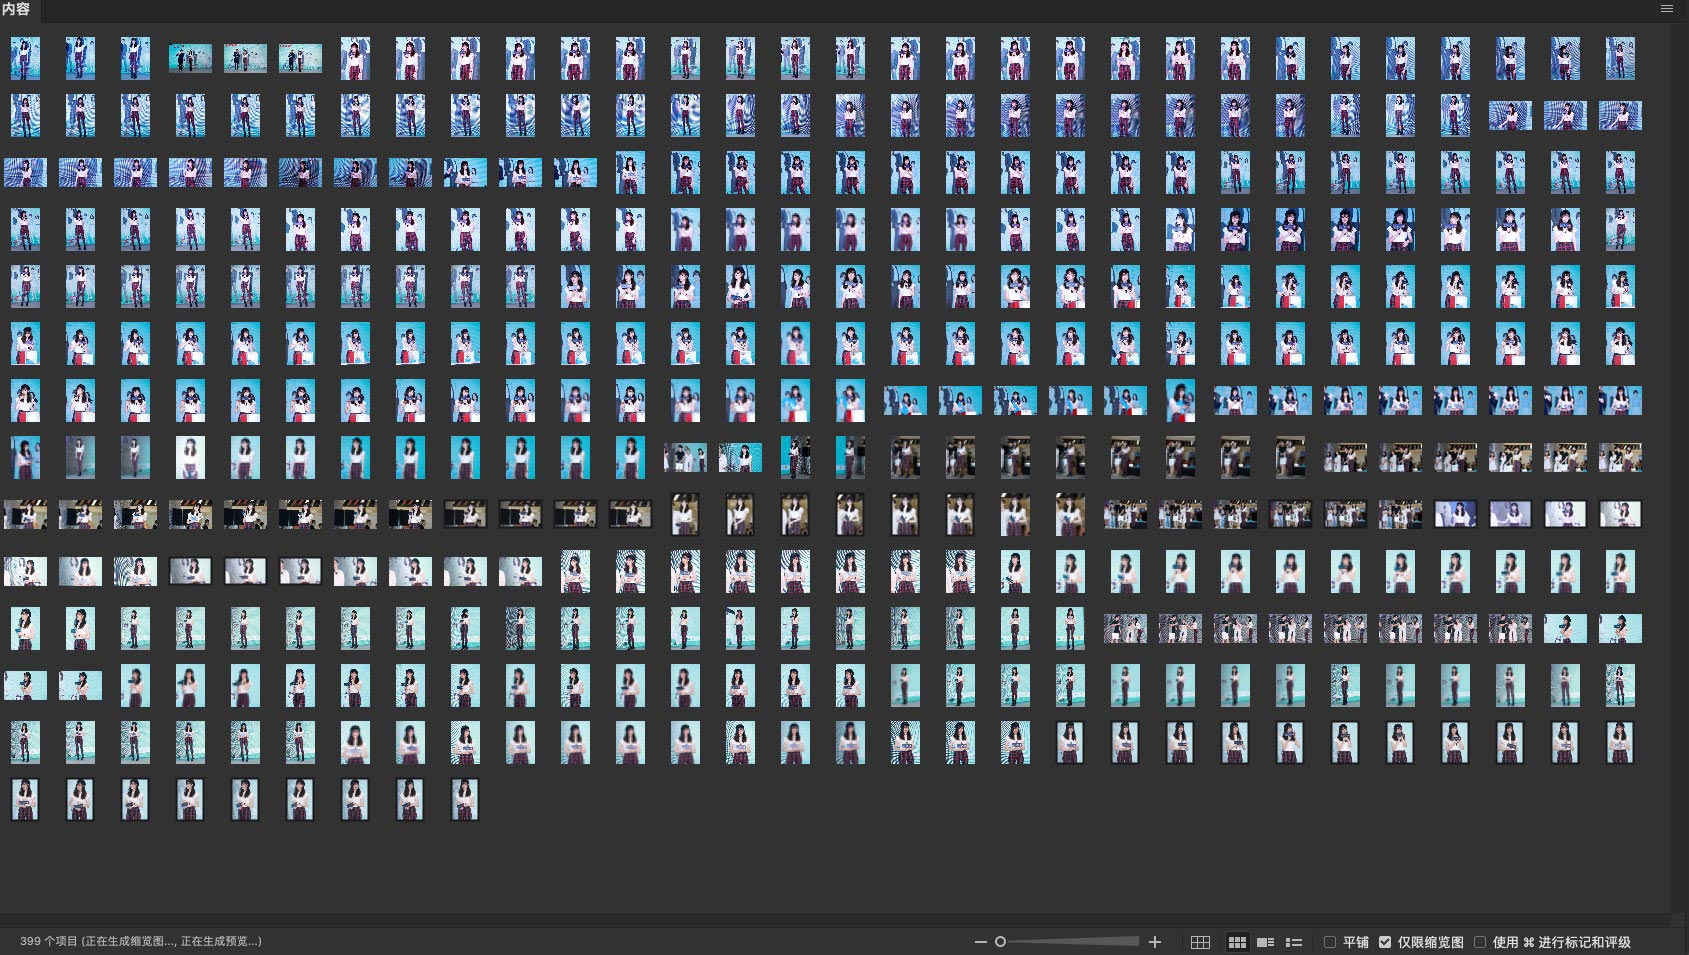Image resolution: width=1689 pixels, height=955 pixels.
Task: Enable the 平铺 checkbox
Action: [x=1330, y=942]
